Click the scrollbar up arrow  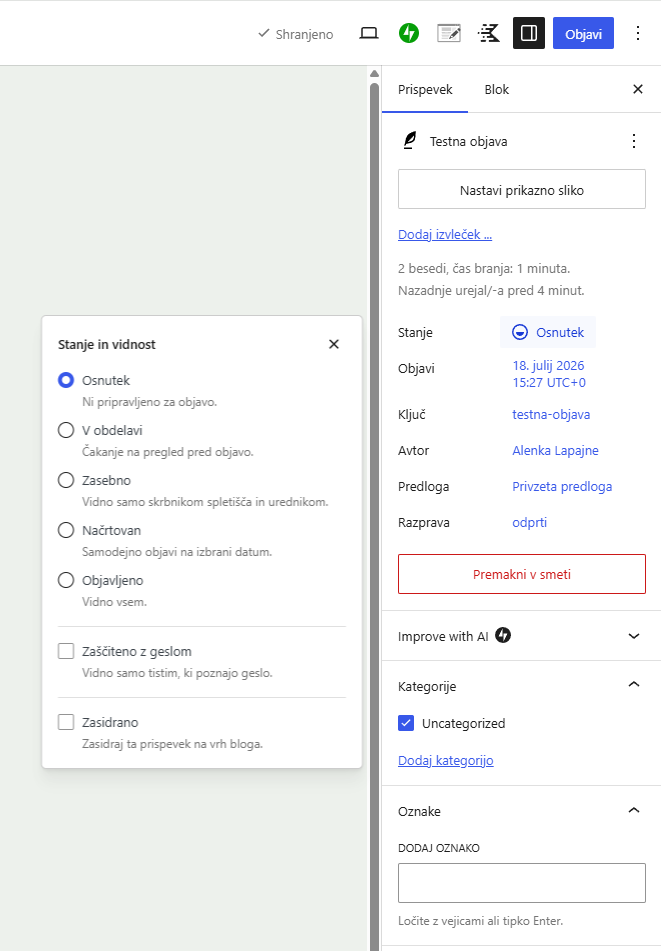click(374, 73)
